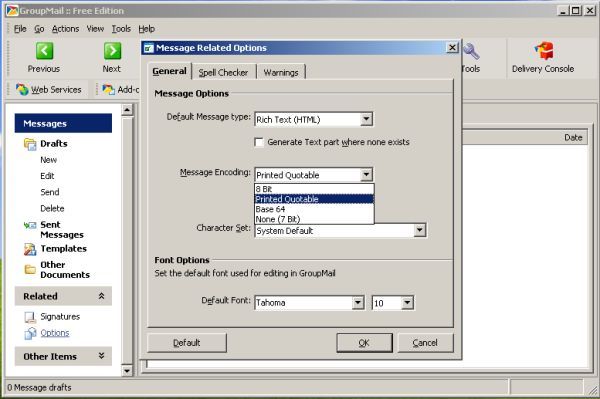This screenshot has width=600, height=399.
Task: Click the Cancel button
Action: click(425, 343)
